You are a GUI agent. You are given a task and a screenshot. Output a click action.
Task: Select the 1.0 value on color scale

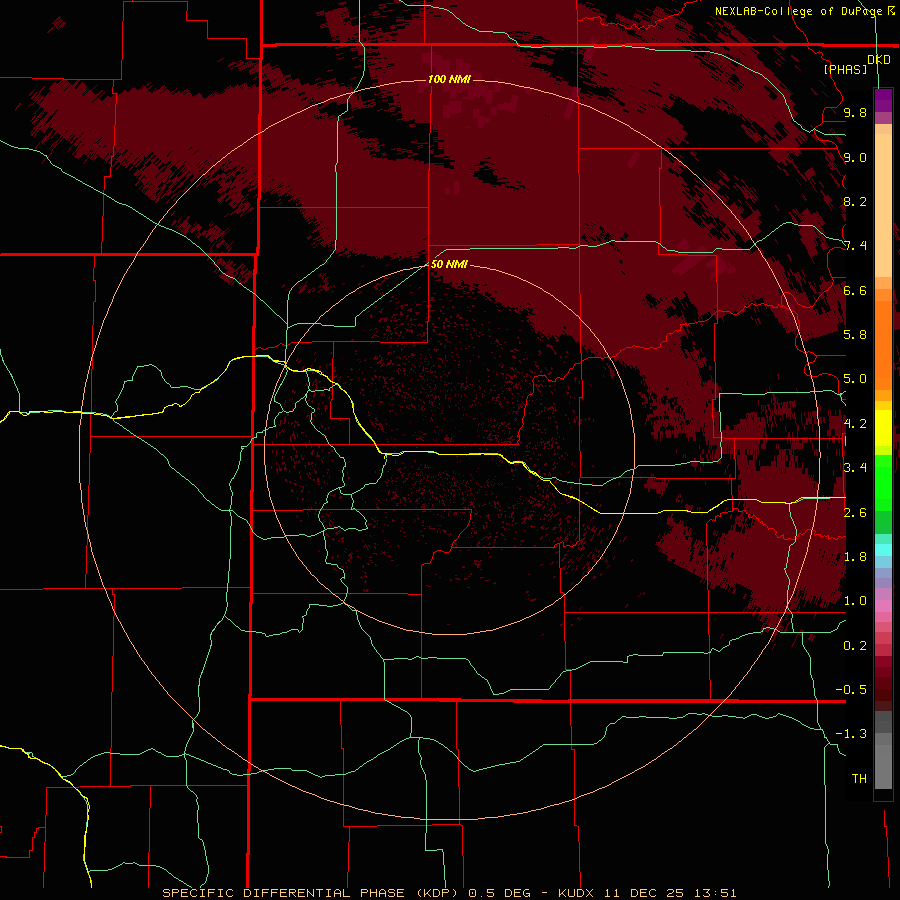pos(855,601)
